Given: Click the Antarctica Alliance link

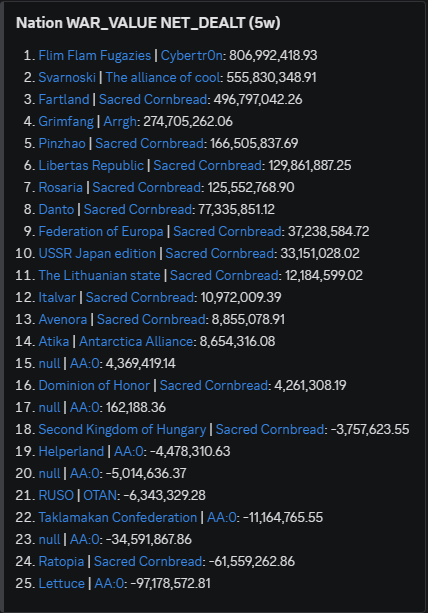Looking at the screenshot, I should (x=136, y=341).
